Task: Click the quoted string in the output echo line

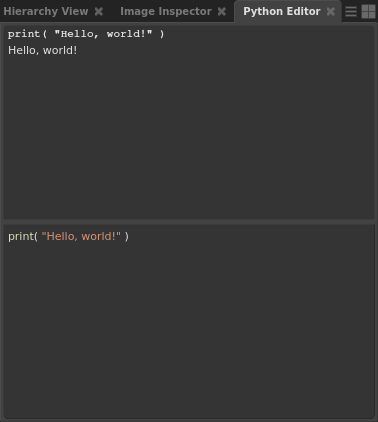Action: (103, 34)
